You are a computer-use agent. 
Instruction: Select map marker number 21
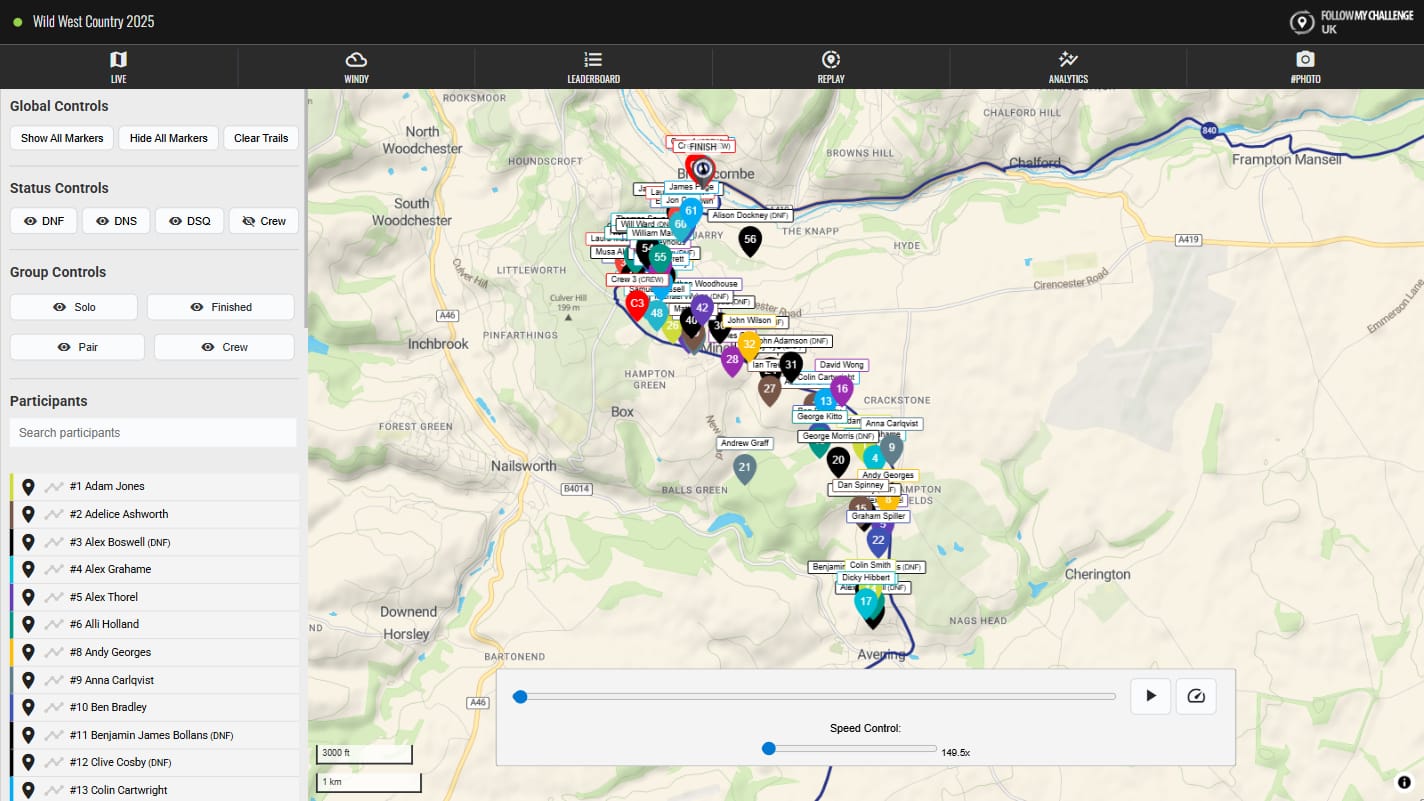point(744,467)
